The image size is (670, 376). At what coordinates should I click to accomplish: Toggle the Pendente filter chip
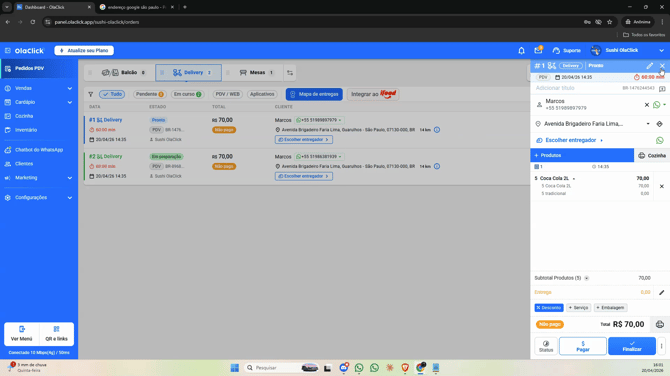click(150, 94)
